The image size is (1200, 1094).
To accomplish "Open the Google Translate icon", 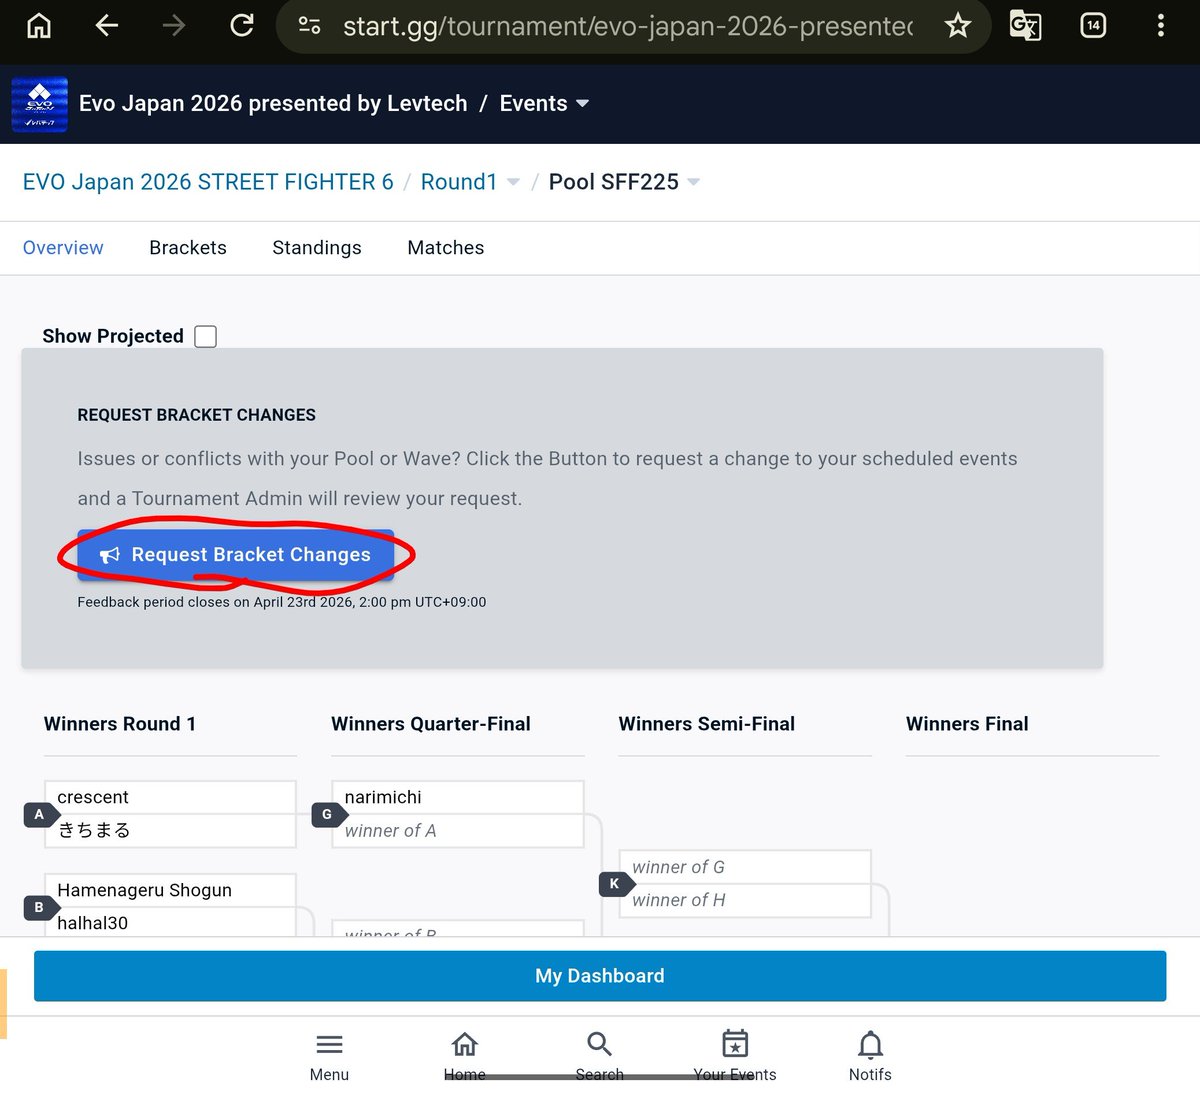I will click(1025, 25).
